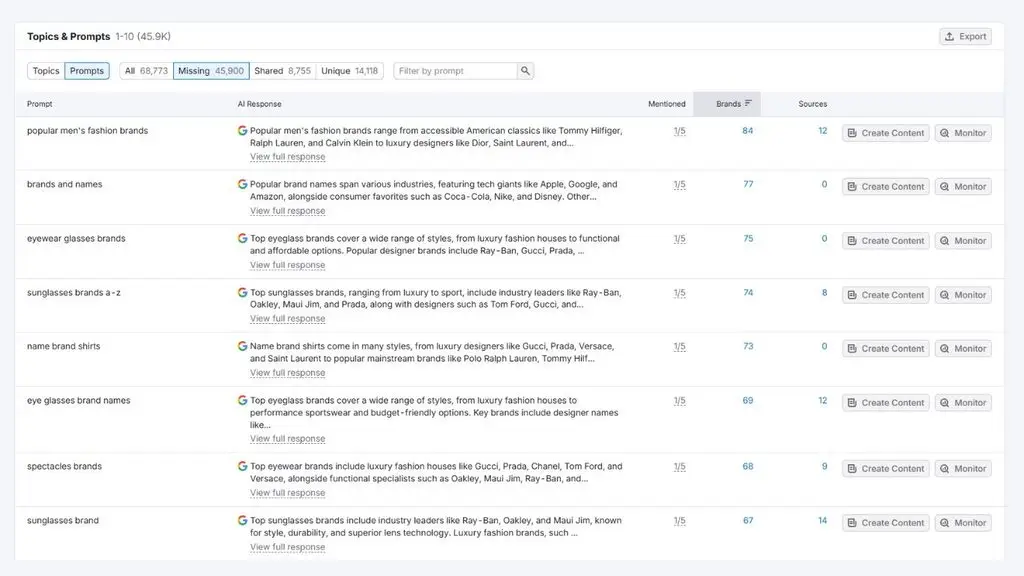This screenshot has height=576, width=1024.
Task: Click Google icon in eyewear glasses brands row
Action: tap(242, 238)
